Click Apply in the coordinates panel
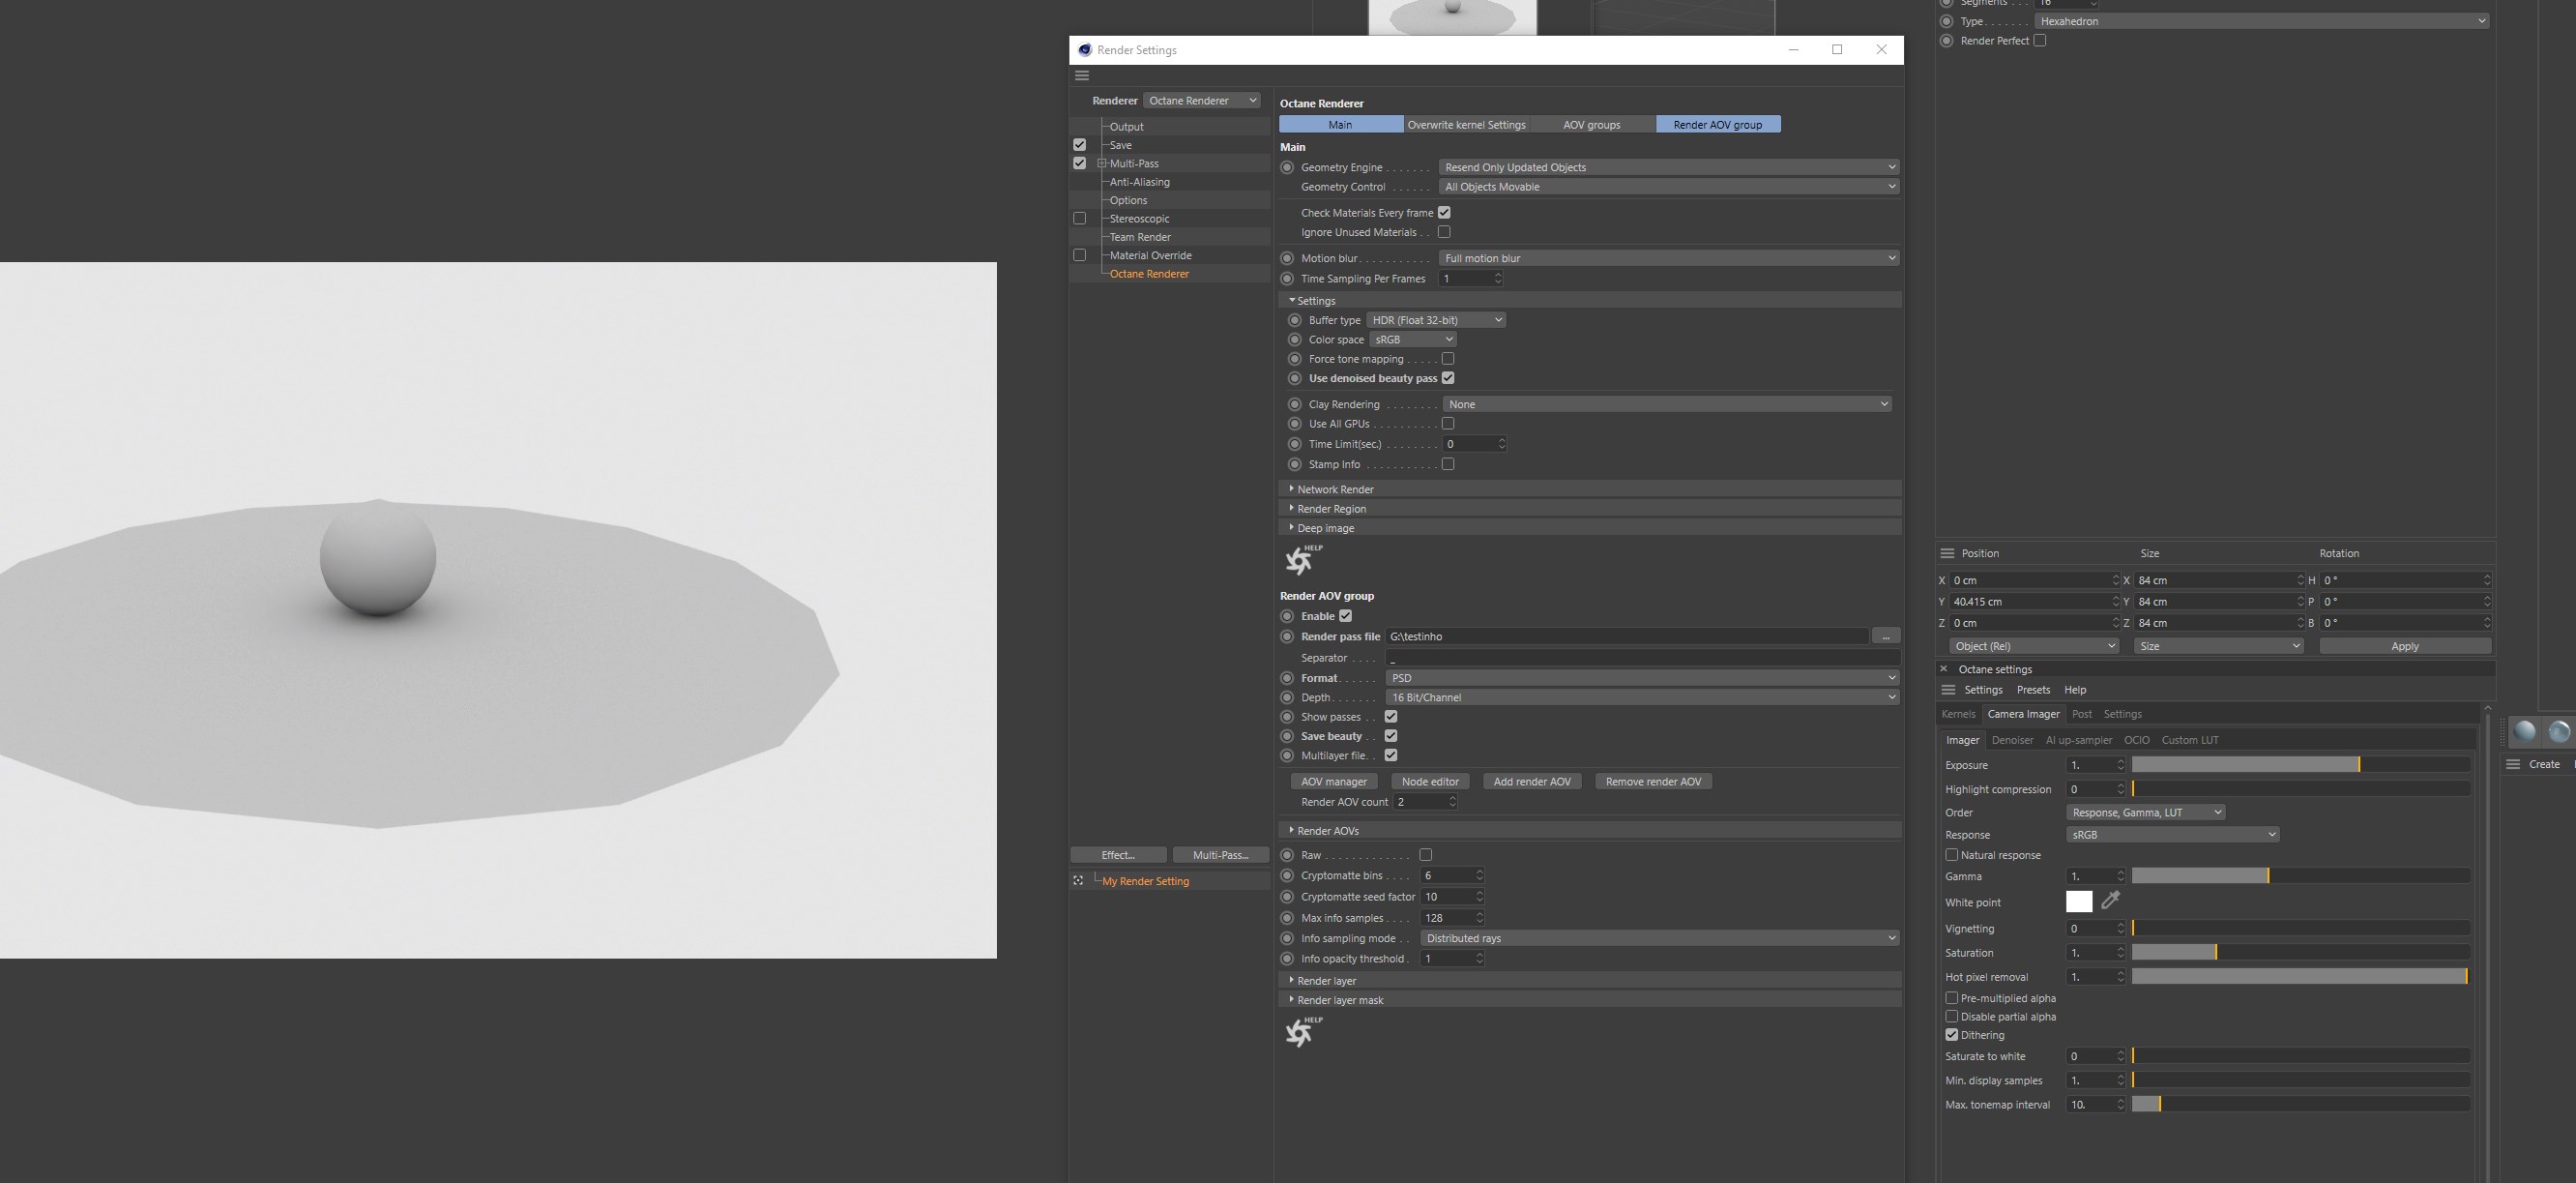Screen dimensions: 2576x1183 pos(2405,646)
